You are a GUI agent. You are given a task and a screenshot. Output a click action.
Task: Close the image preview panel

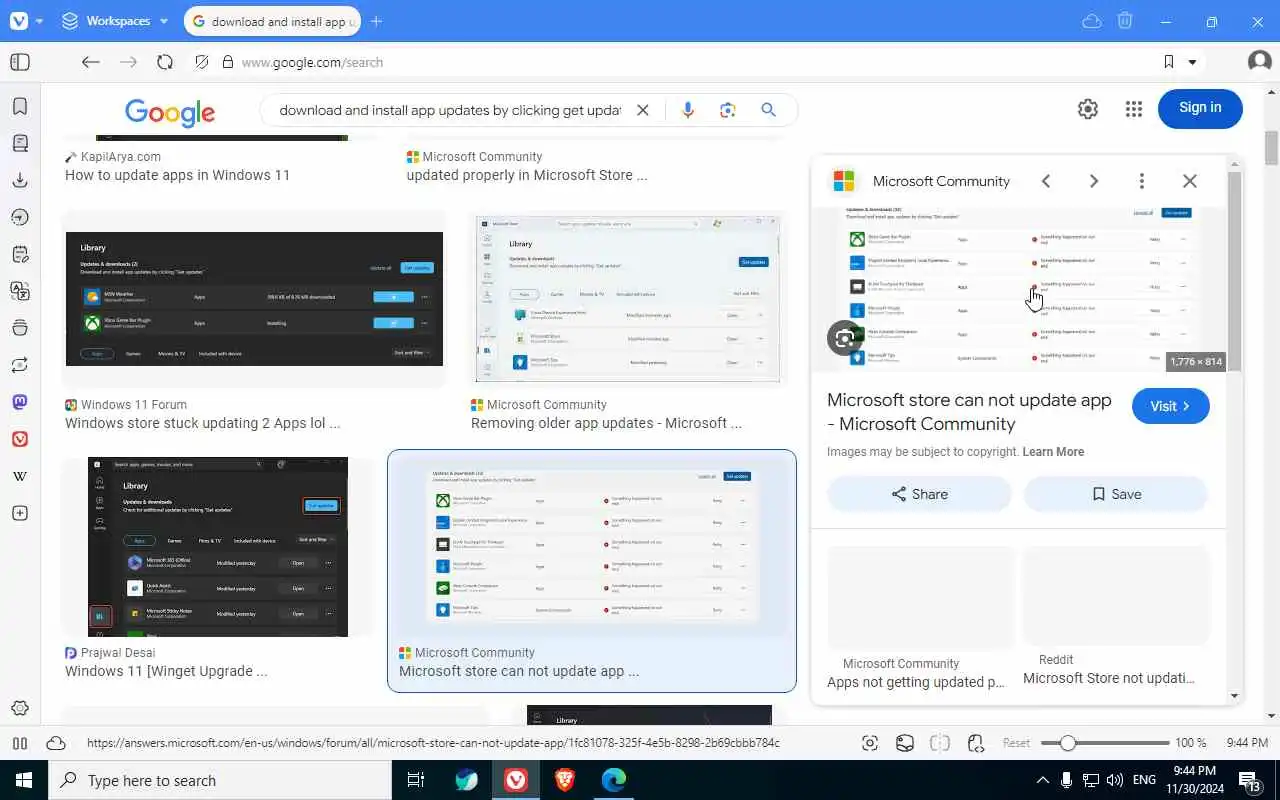[x=1190, y=181]
